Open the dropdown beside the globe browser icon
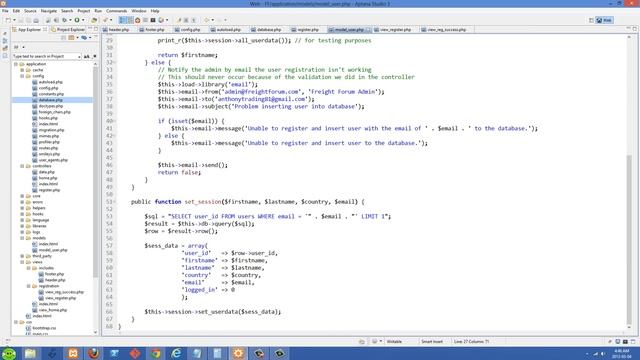640x360 pixels. 167,20
